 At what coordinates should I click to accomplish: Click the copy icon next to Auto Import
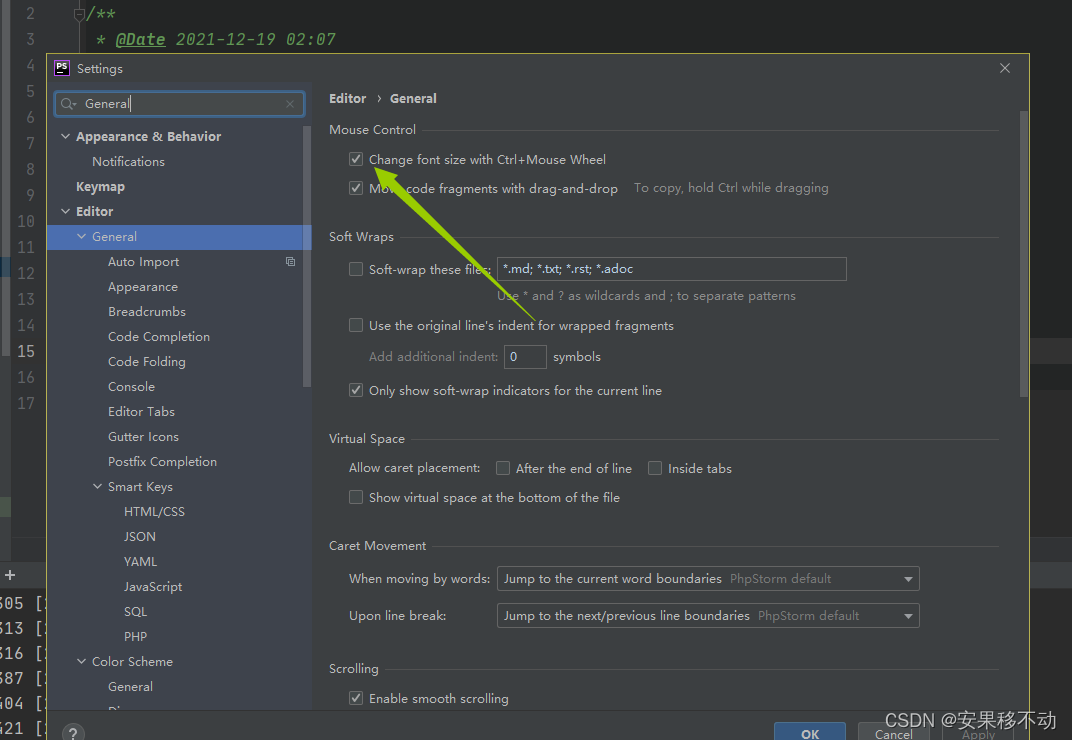pos(291,261)
